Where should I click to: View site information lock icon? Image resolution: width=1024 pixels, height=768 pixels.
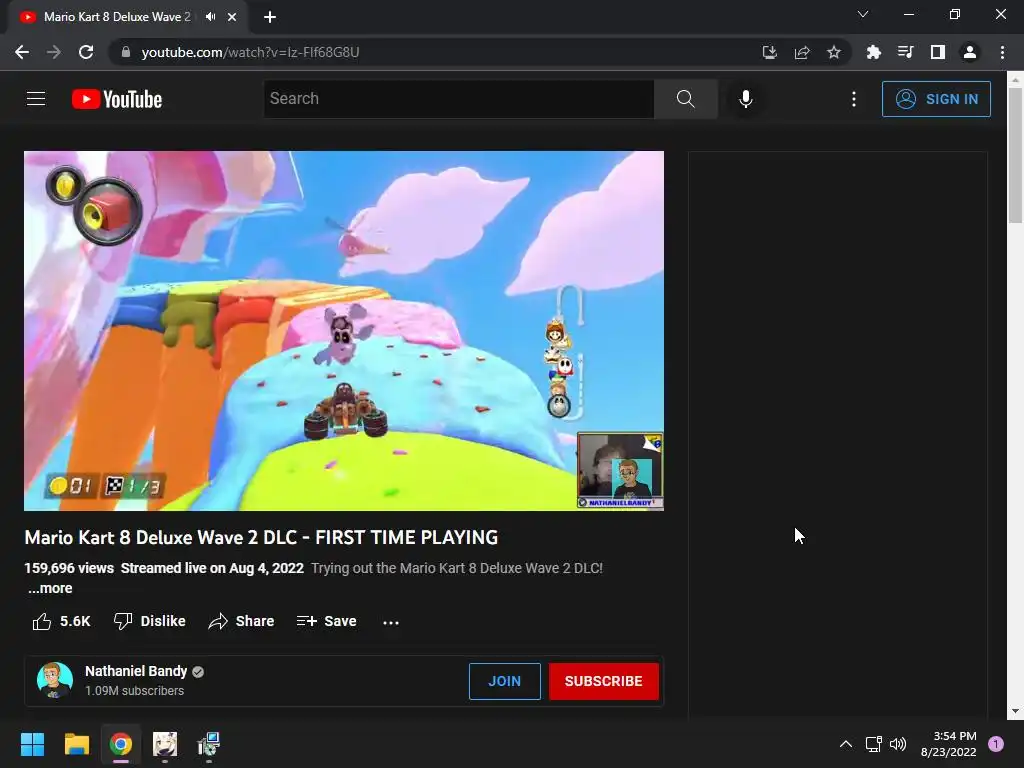[126, 52]
